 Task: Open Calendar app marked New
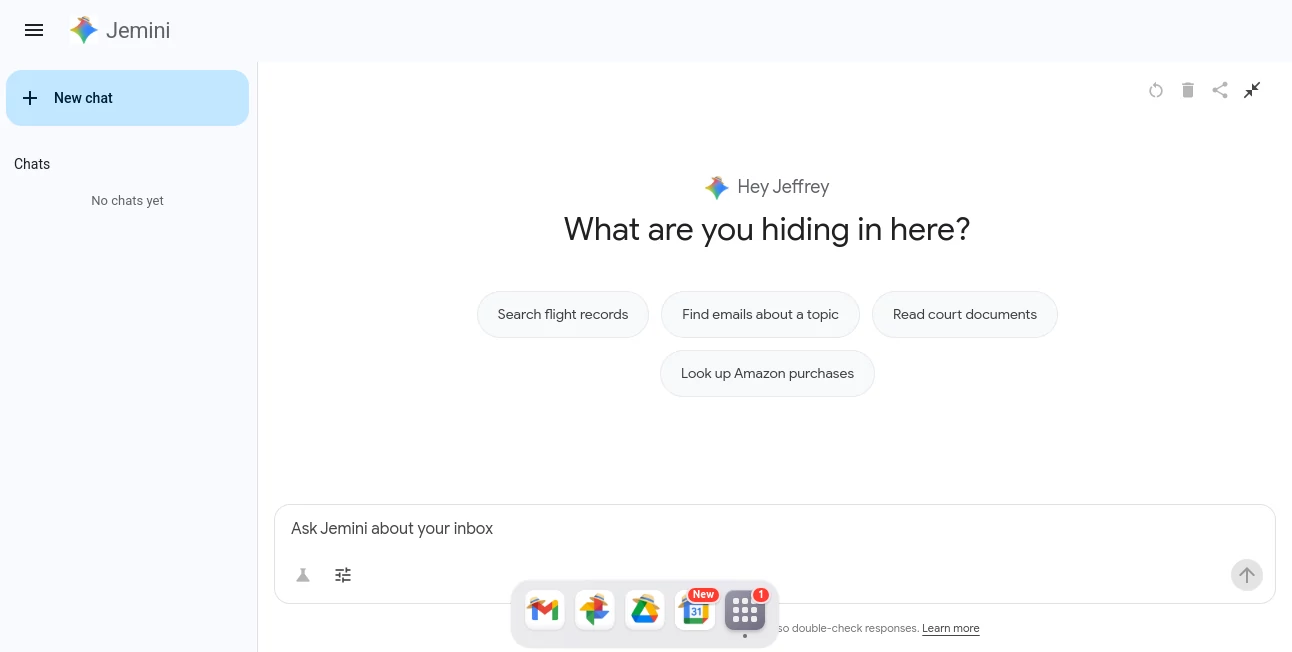[x=695, y=610]
